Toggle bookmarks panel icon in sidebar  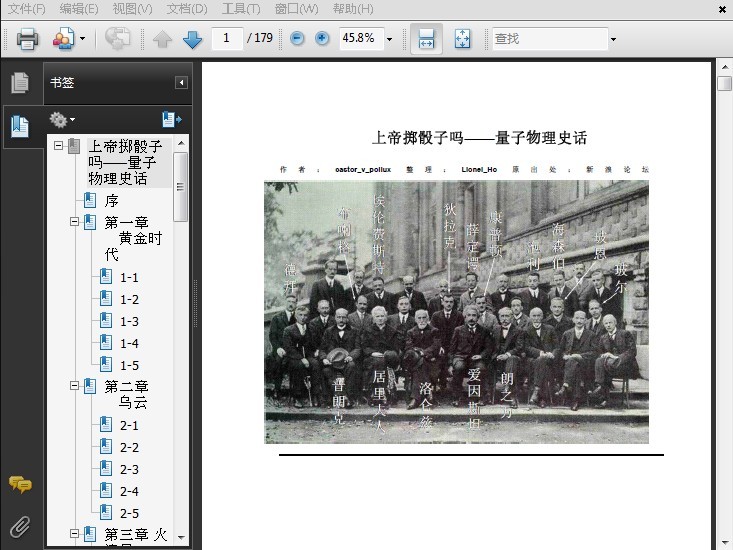(20, 127)
